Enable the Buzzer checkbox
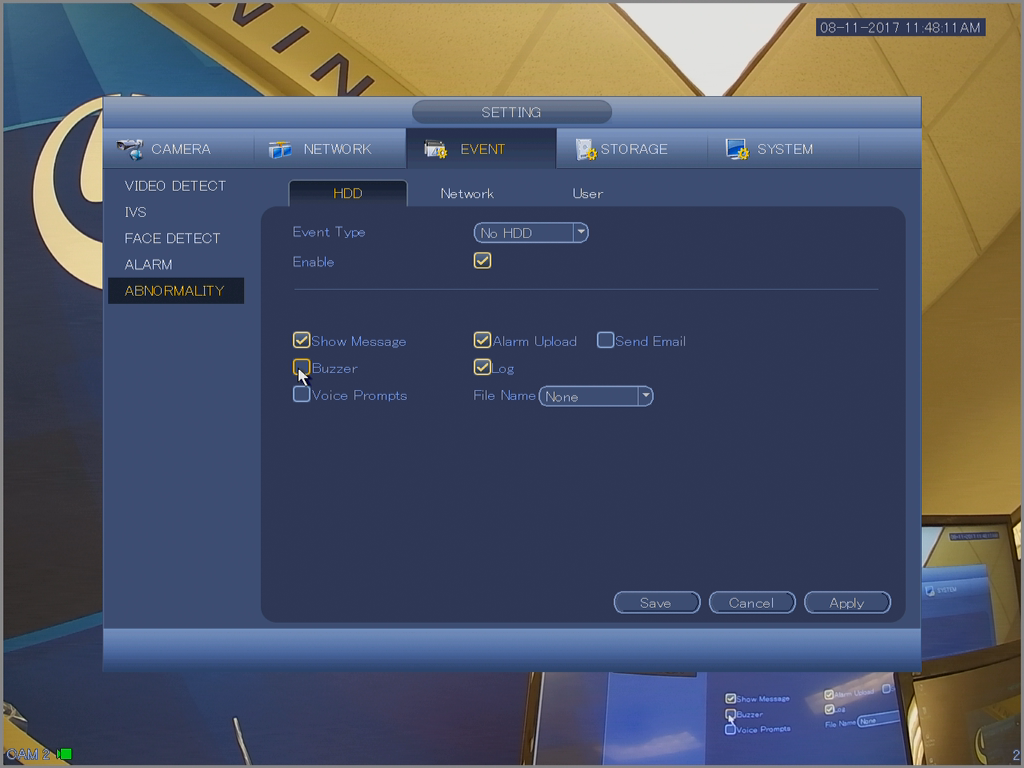 pyautogui.click(x=301, y=367)
